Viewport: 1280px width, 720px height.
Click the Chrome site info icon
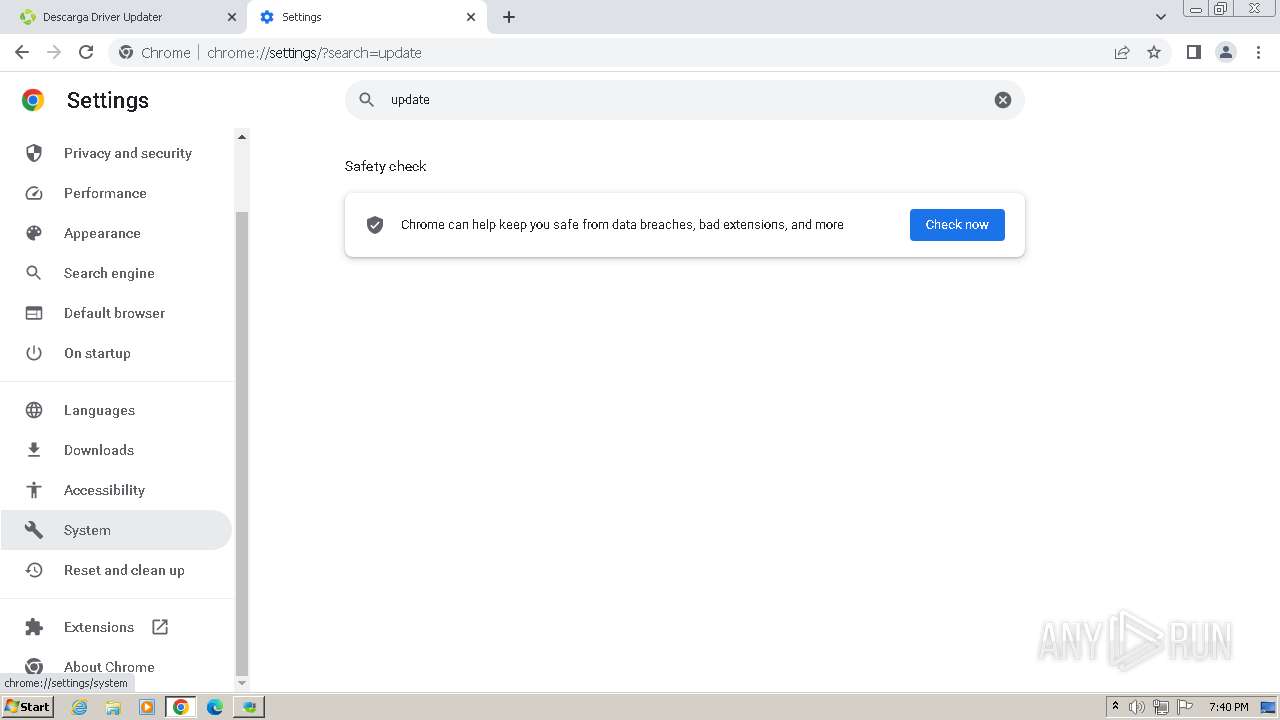coord(126,52)
